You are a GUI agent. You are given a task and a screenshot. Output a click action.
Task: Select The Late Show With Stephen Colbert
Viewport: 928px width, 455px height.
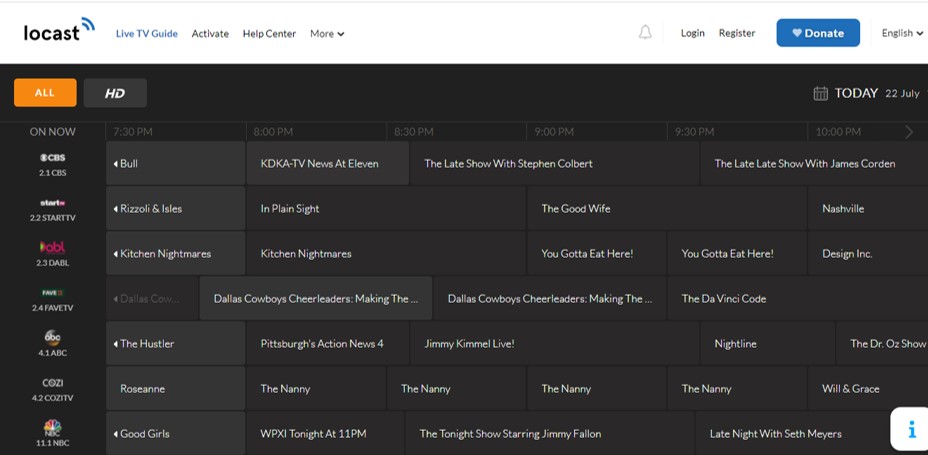point(508,164)
